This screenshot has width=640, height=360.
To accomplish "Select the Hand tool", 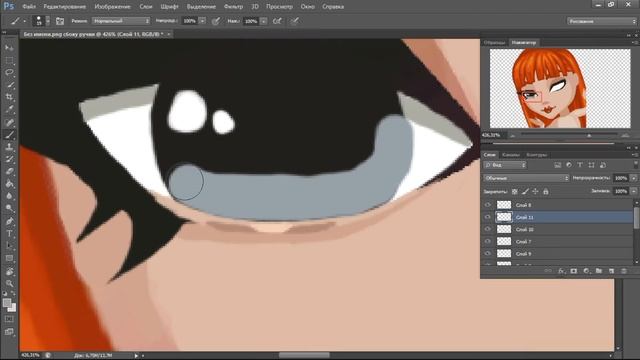I will coord(9,271).
